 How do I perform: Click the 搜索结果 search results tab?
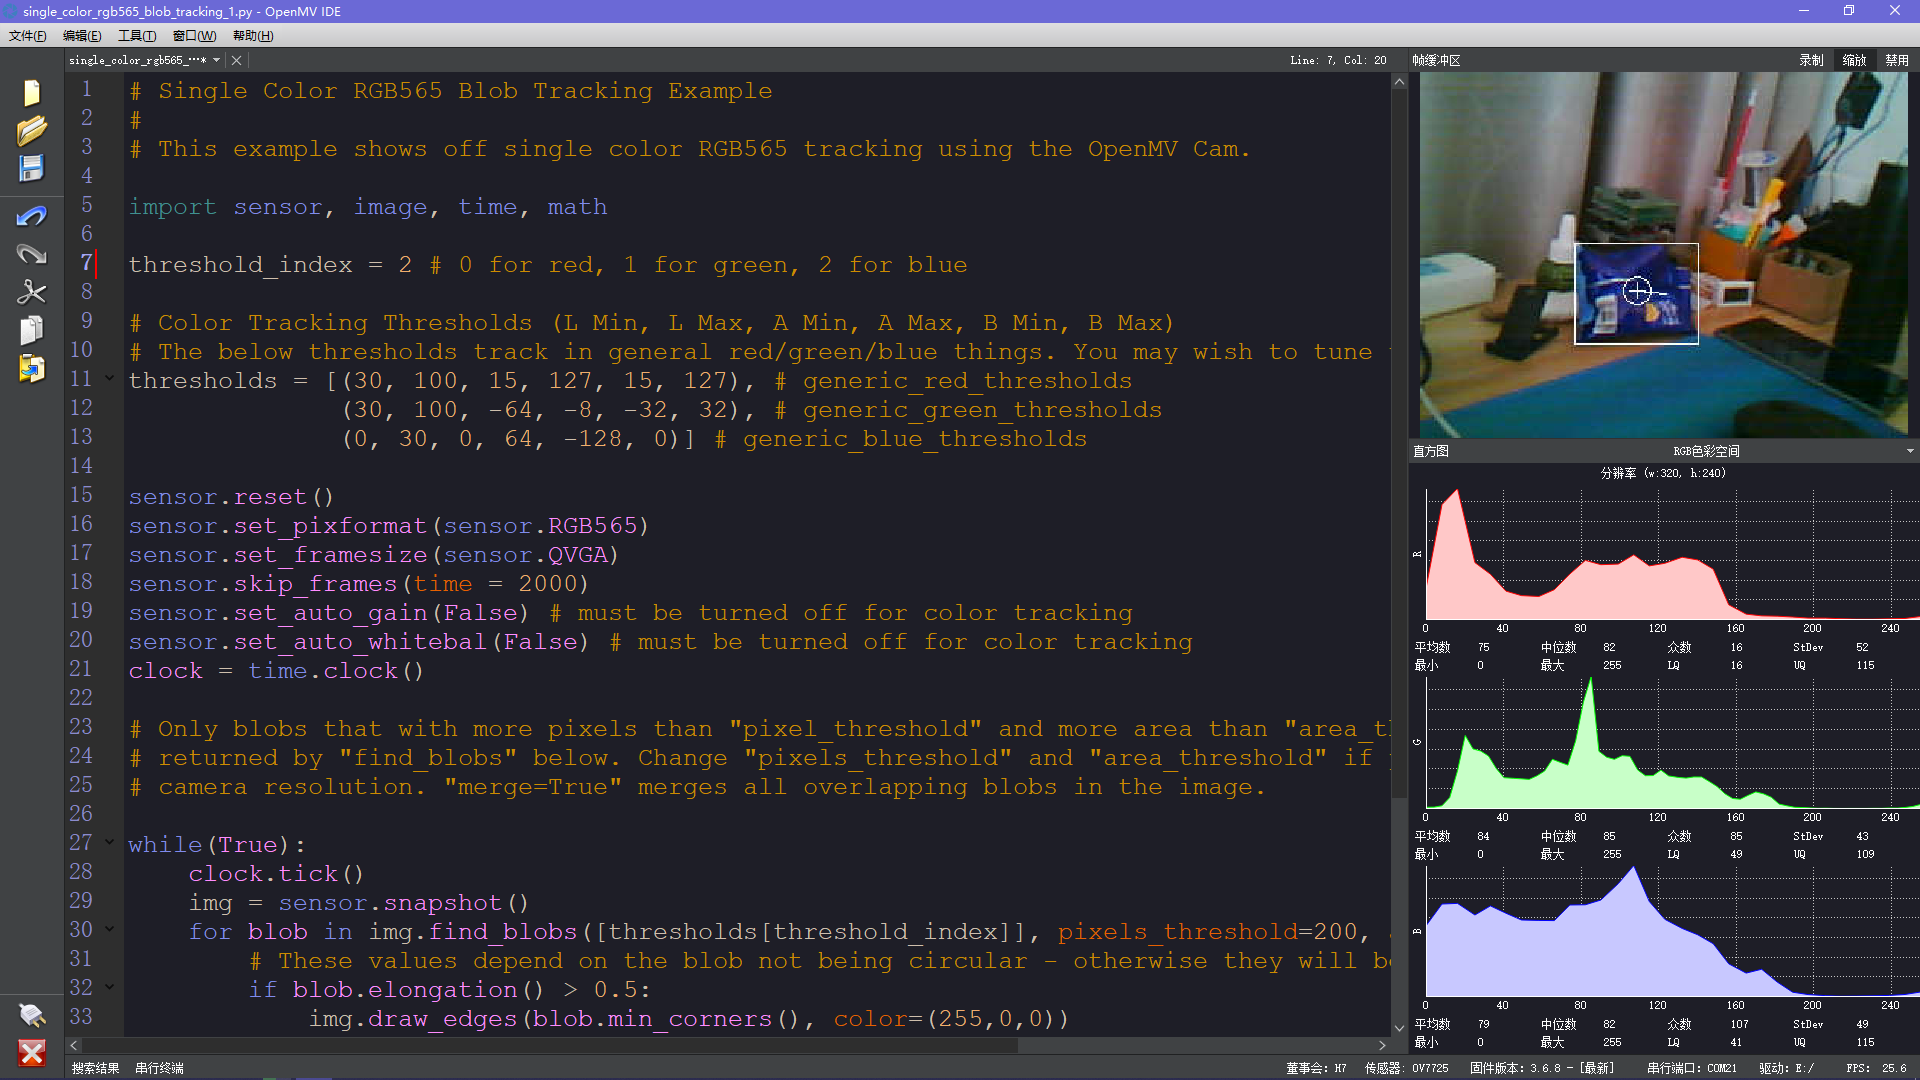point(95,1069)
